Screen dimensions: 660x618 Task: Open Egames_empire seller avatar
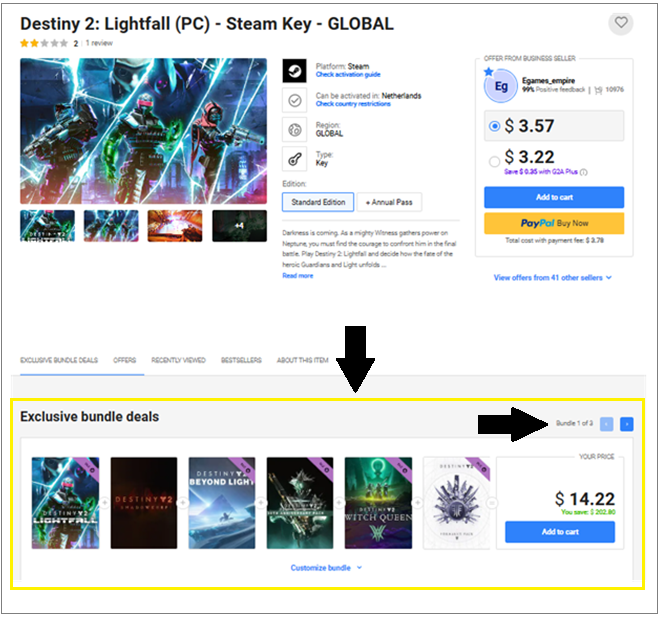[500, 86]
